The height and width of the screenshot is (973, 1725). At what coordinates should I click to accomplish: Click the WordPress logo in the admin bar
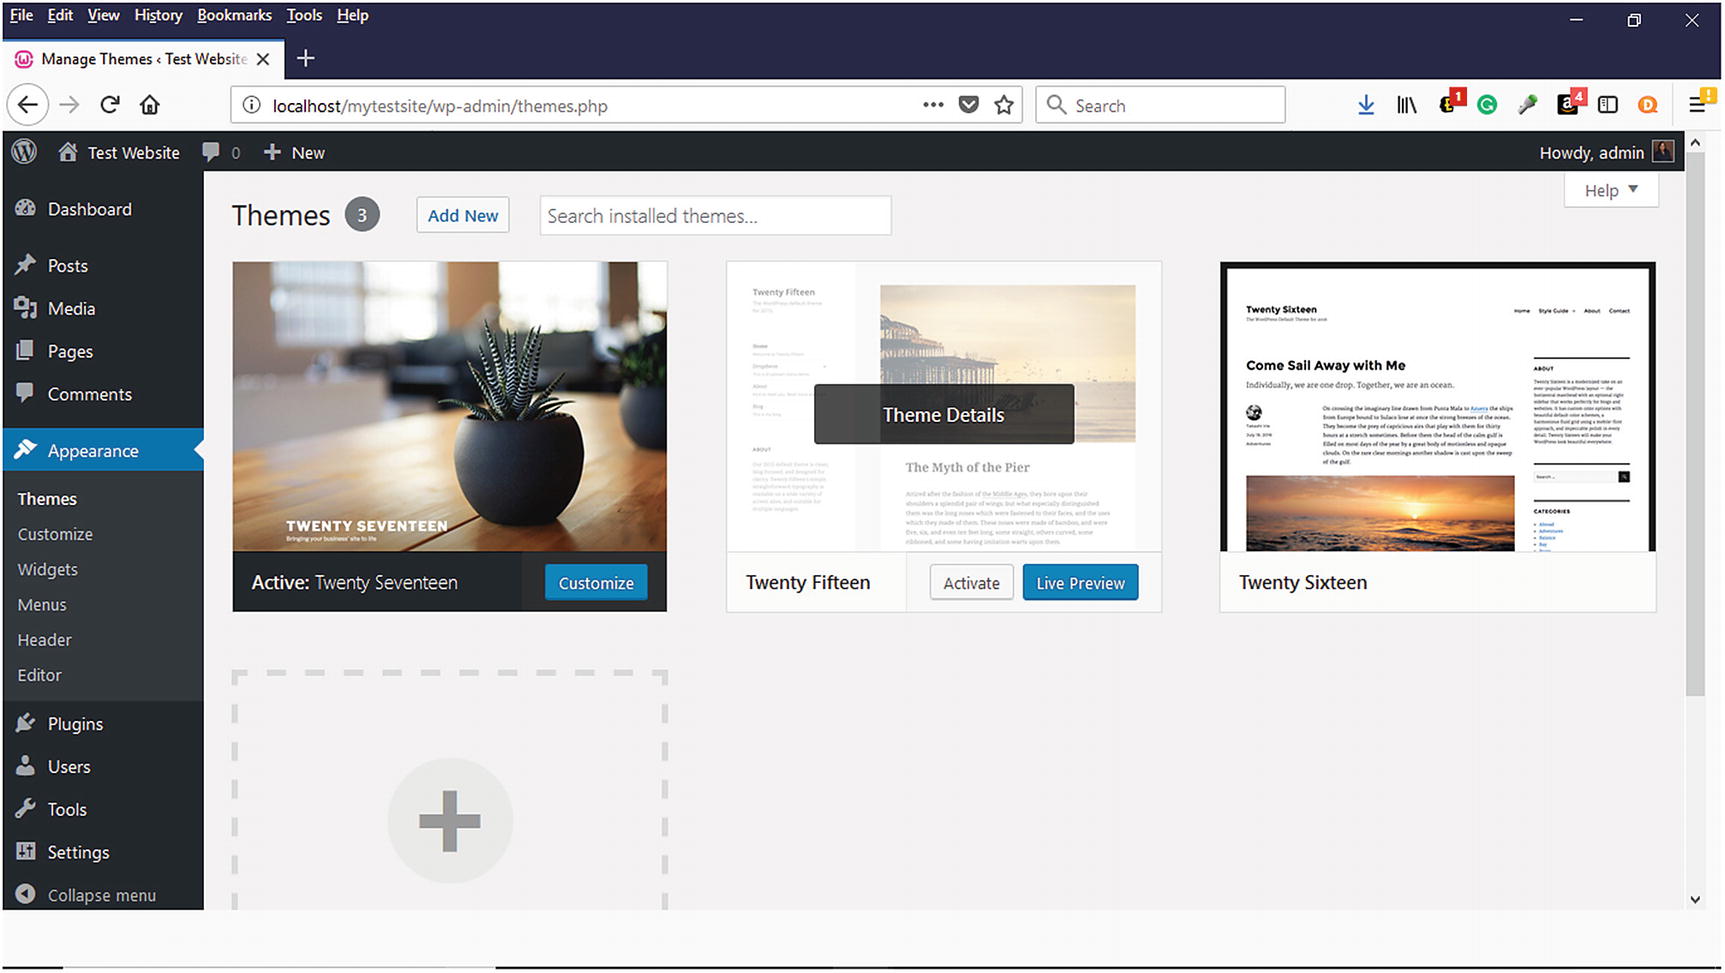pyautogui.click(x=24, y=152)
